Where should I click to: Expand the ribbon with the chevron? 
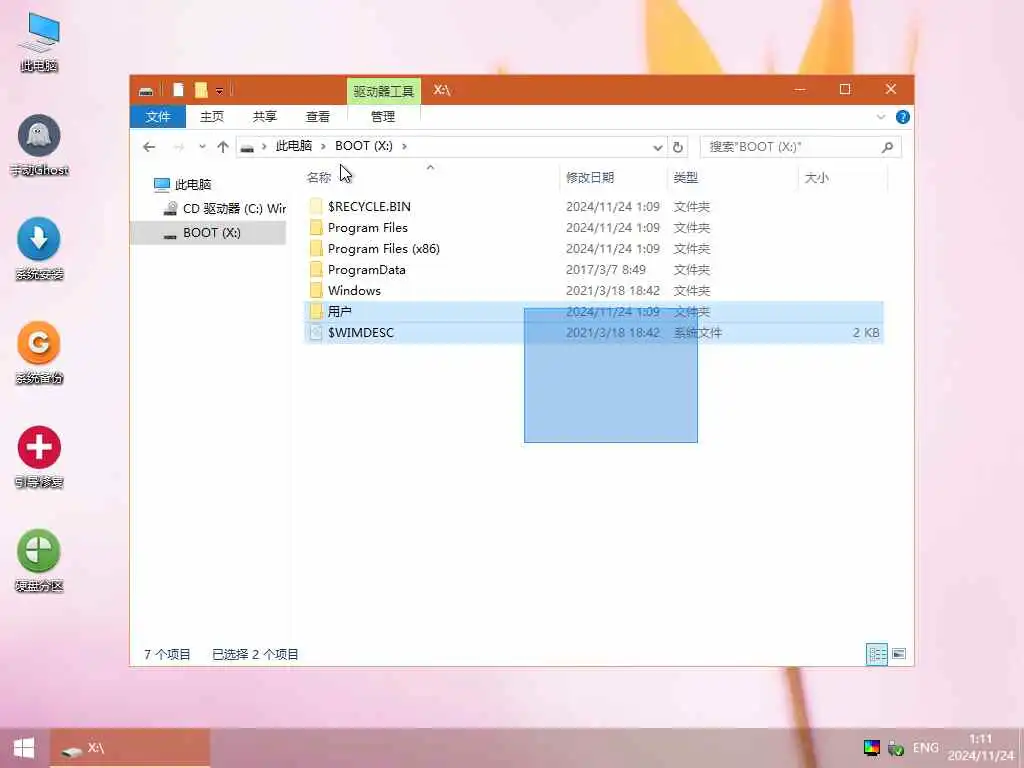coord(880,117)
